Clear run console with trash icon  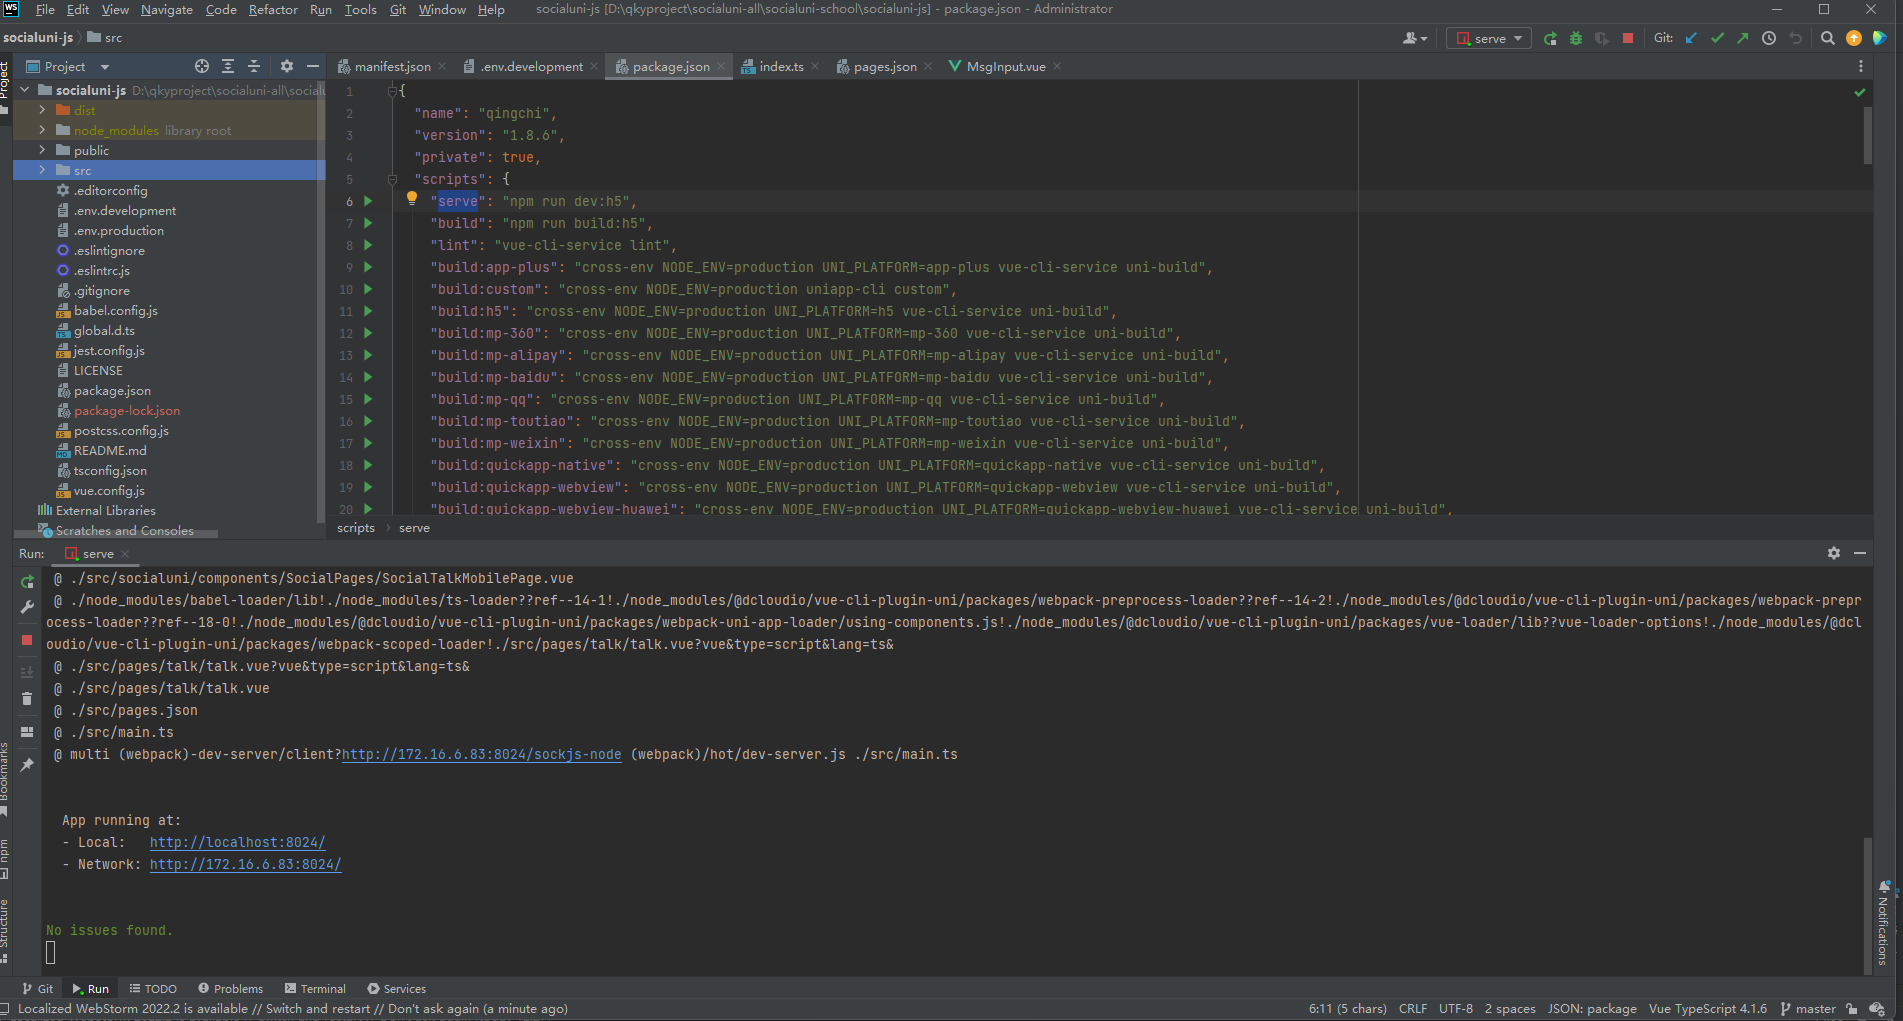(x=27, y=699)
